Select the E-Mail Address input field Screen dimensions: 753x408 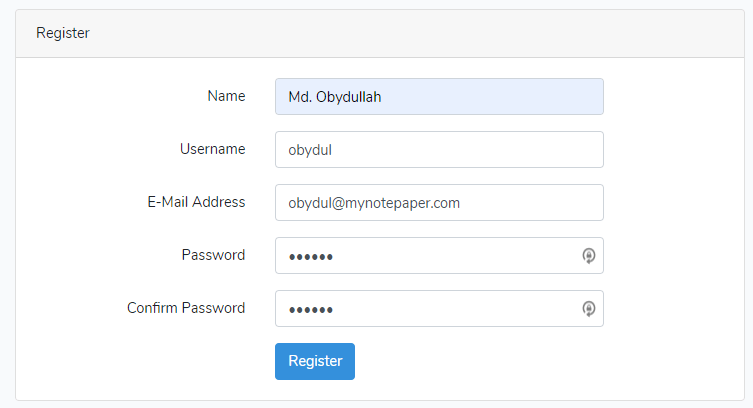pyautogui.click(x=439, y=203)
